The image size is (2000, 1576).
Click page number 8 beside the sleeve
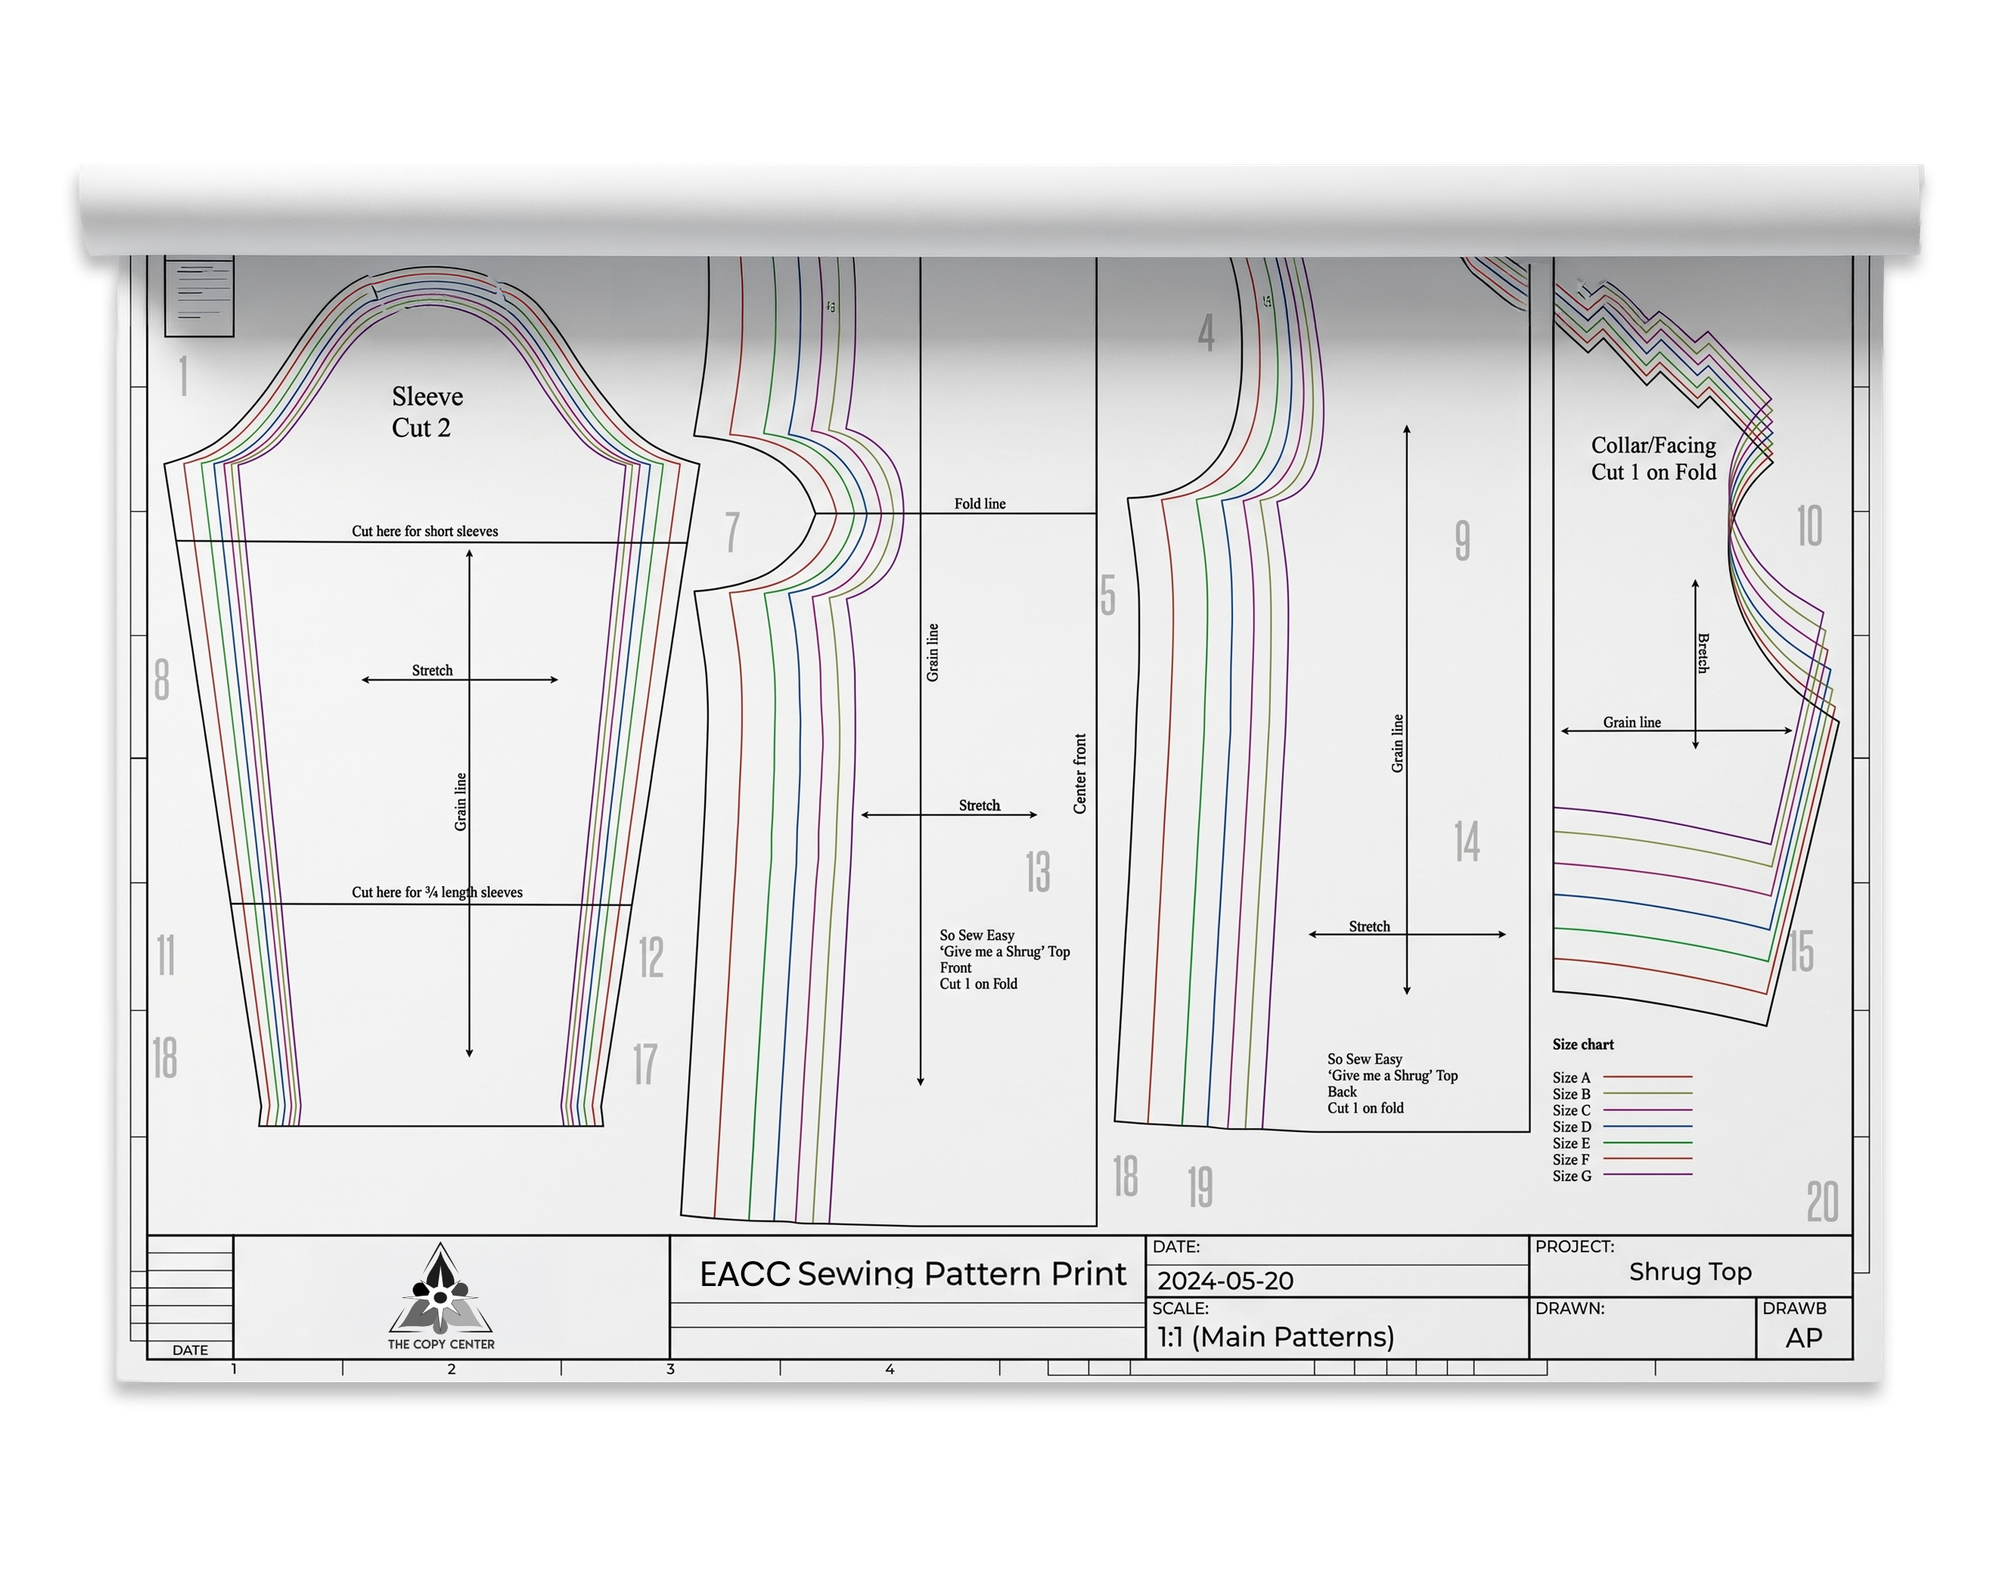click(162, 679)
